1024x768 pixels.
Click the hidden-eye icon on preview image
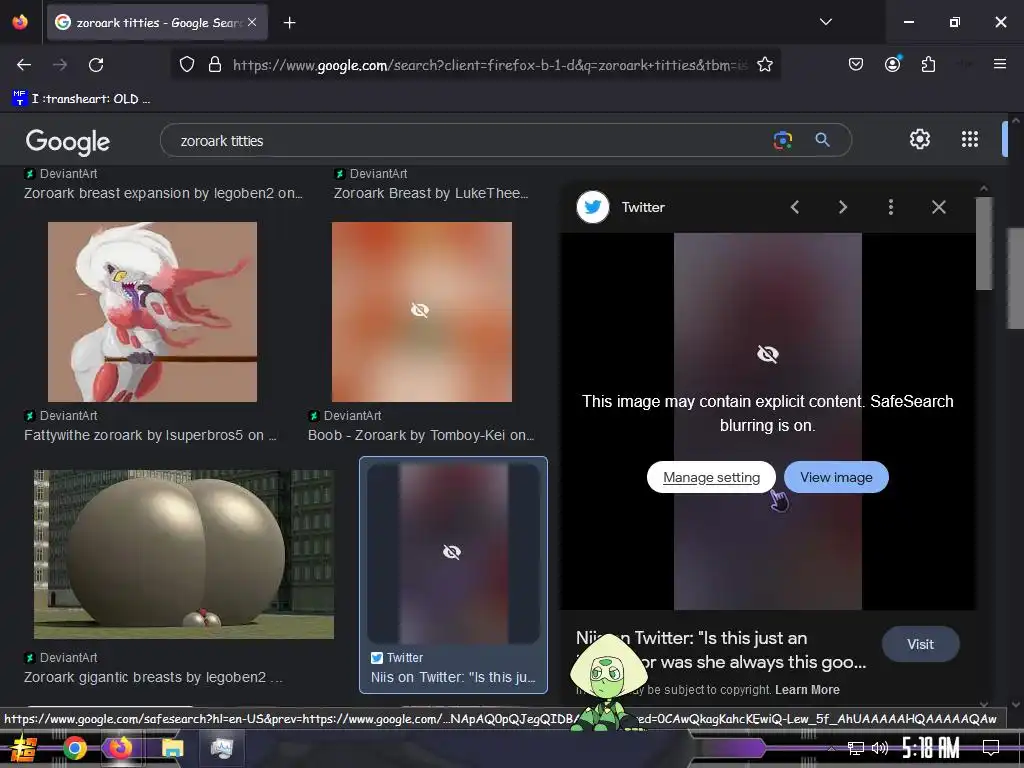click(767, 354)
